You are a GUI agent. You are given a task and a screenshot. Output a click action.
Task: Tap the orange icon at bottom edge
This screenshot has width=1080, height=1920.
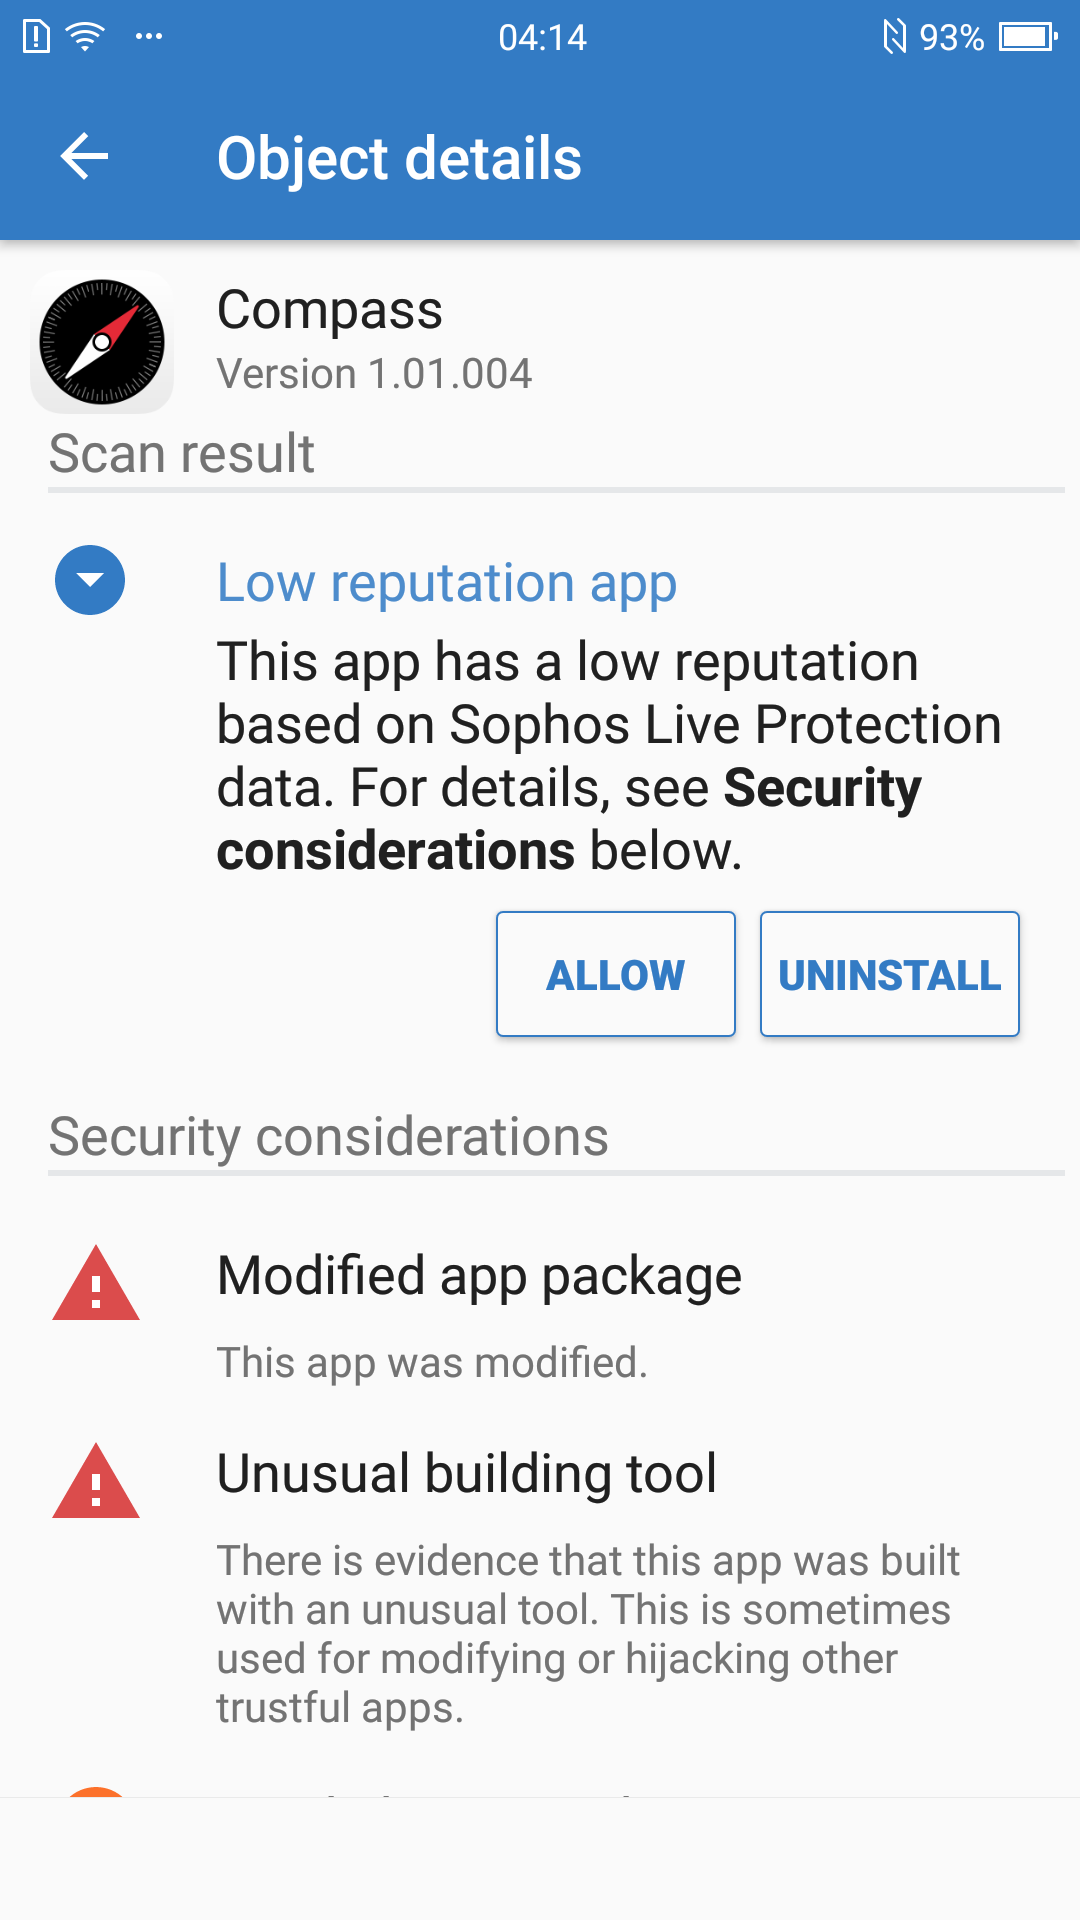coord(96,1792)
